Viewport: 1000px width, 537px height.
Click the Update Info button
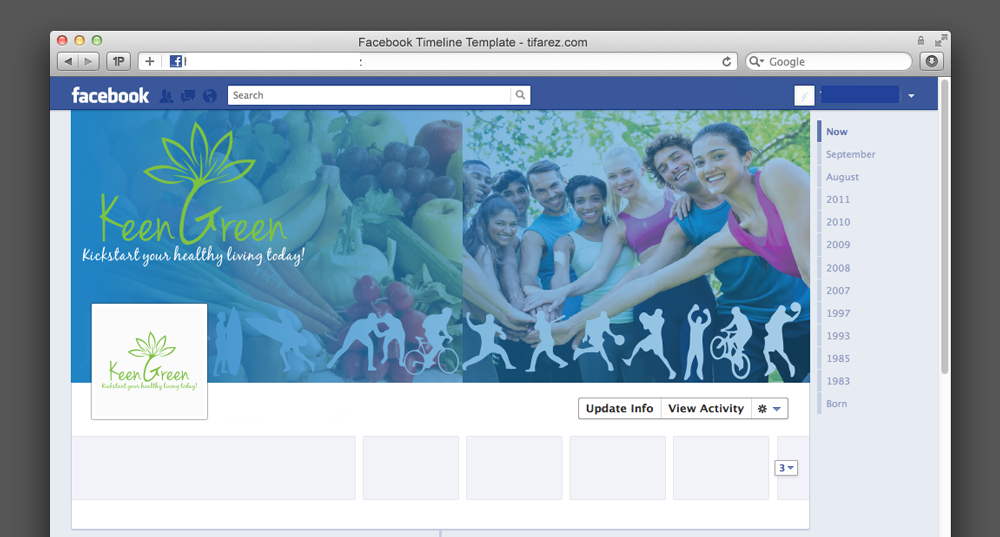tap(619, 409)
